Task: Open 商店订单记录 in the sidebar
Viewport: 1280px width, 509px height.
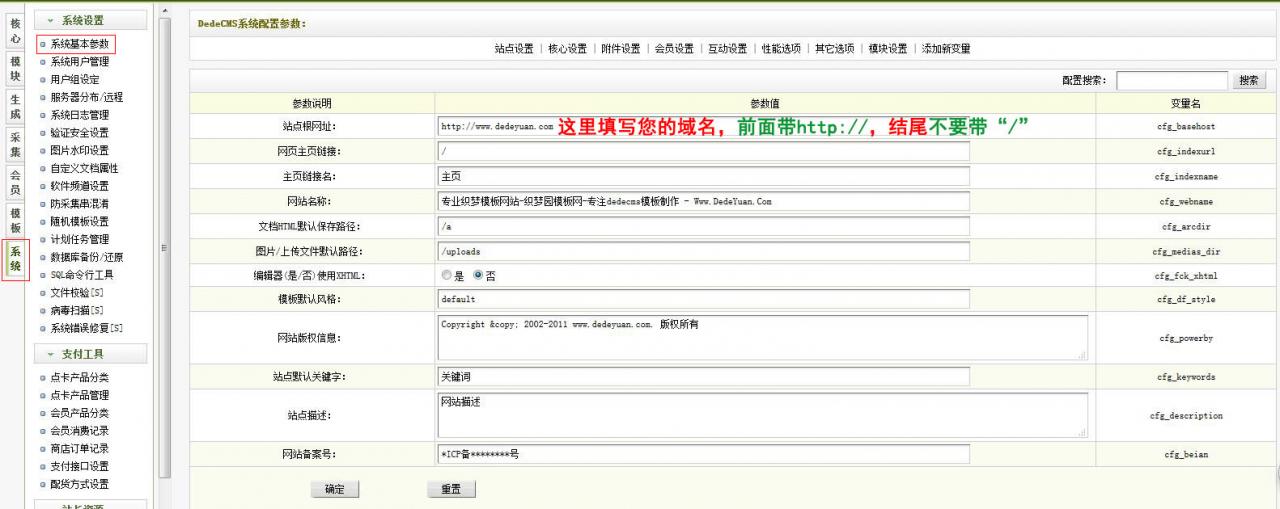Action: 80,449
